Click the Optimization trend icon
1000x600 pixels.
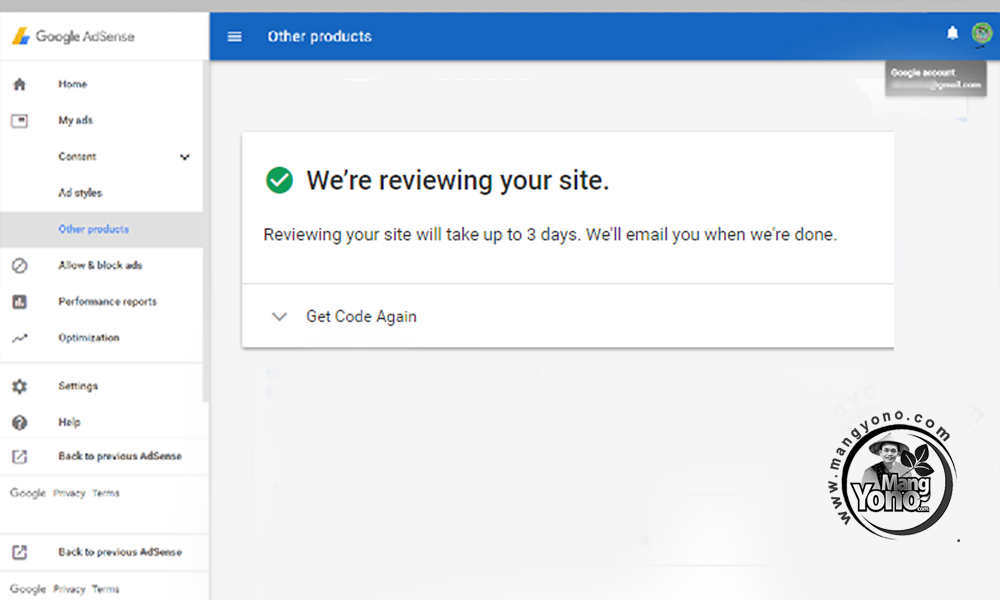[19, 339]
